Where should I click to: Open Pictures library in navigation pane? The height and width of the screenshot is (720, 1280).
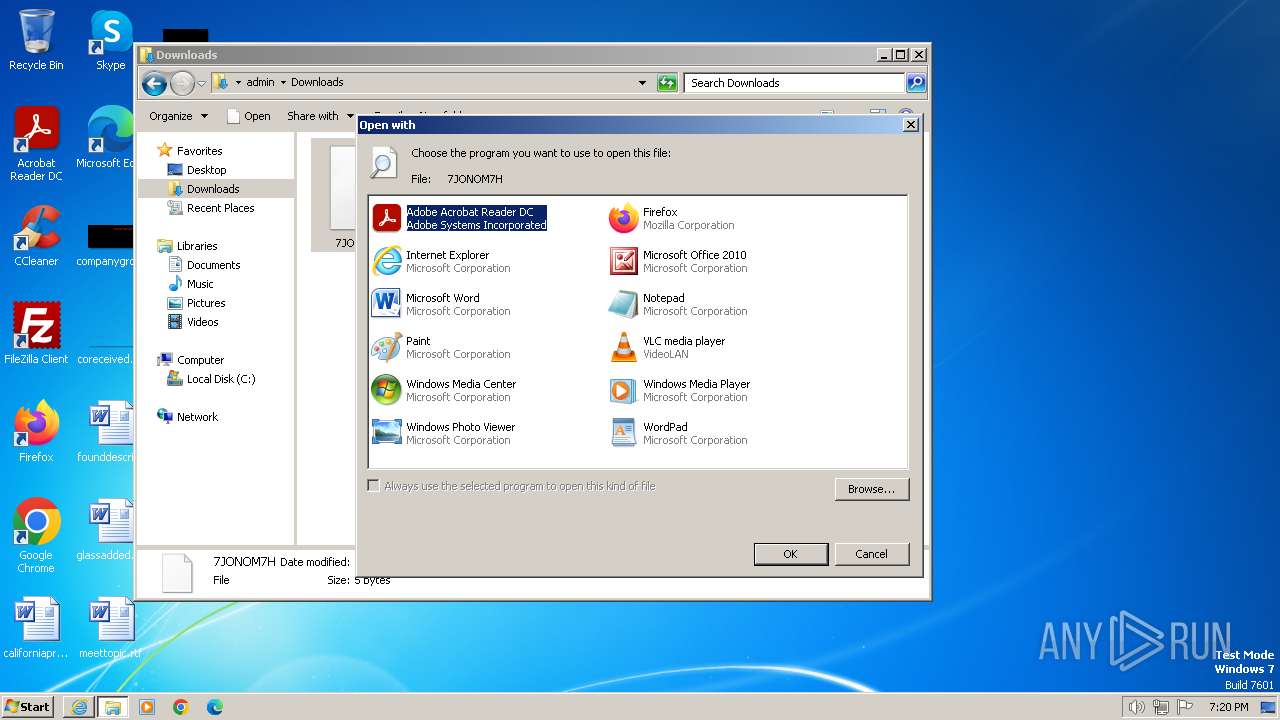pyautogui.click(x=206, y=303)
